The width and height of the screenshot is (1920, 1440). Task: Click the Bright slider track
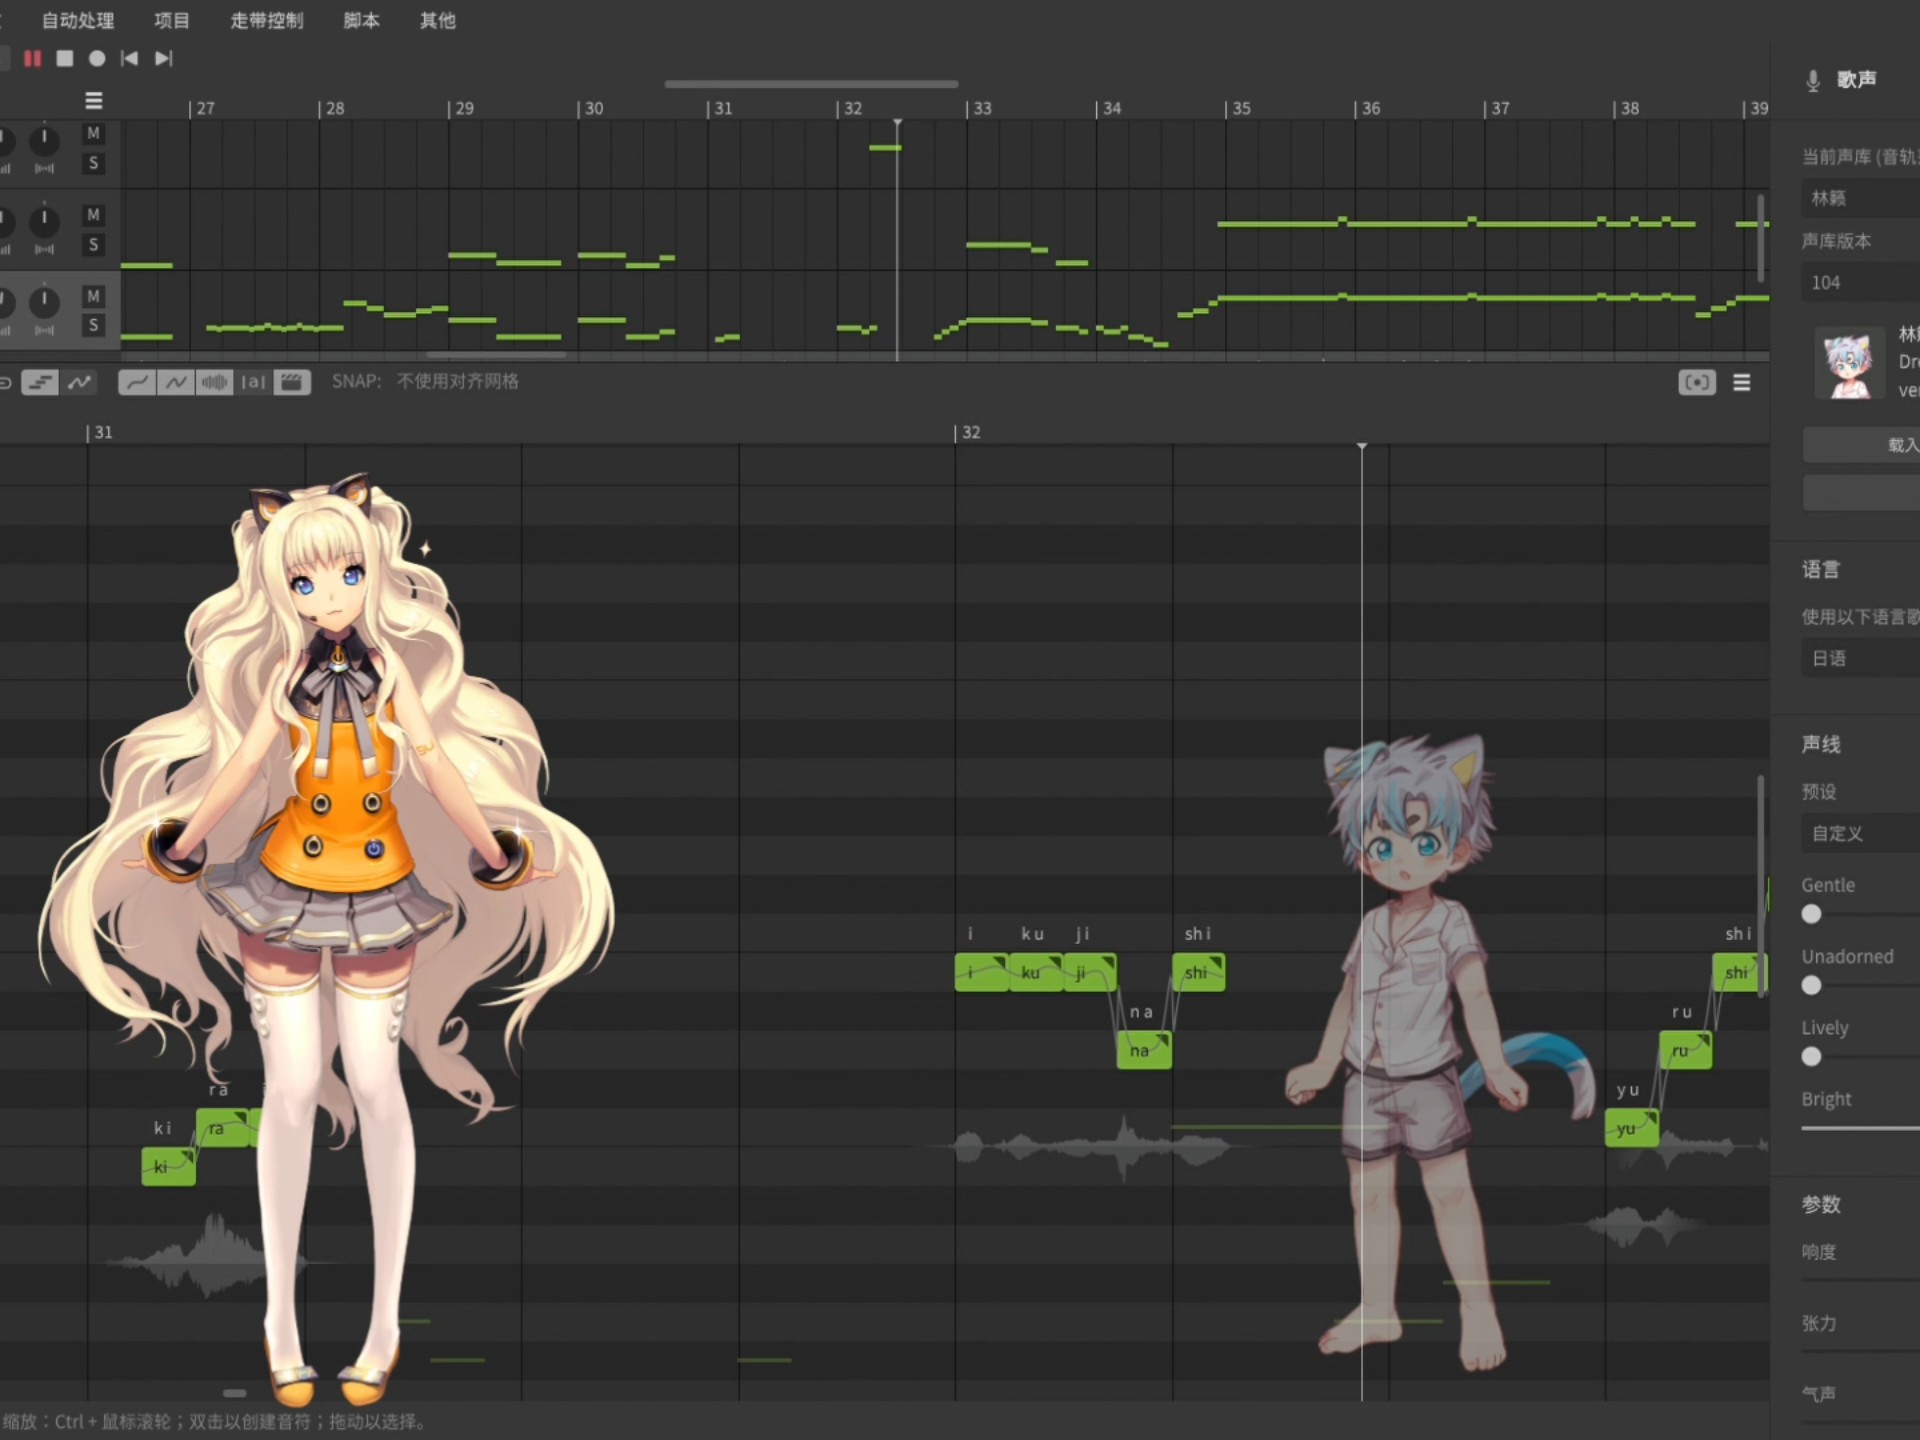(x=1861, y=1129)
